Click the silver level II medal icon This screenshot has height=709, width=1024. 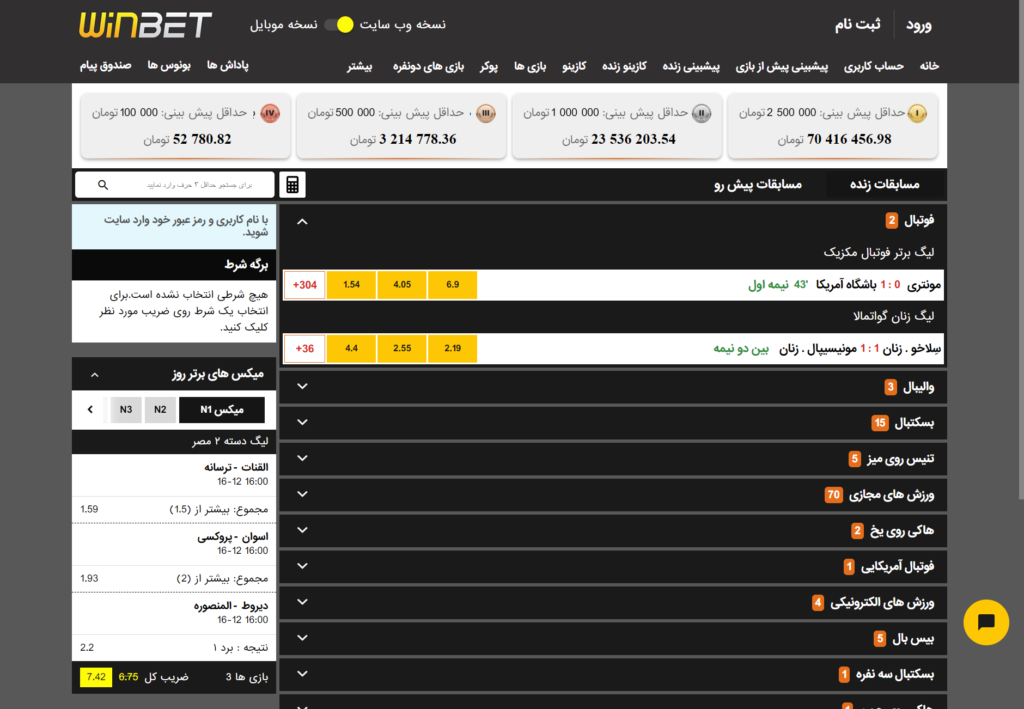pos(701,113)
